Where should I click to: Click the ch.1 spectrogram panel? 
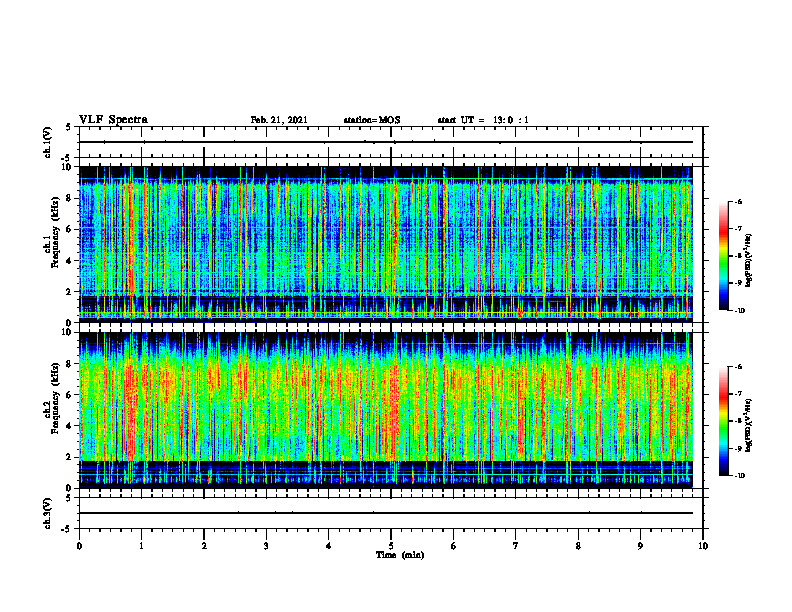(x=386, y=244)
